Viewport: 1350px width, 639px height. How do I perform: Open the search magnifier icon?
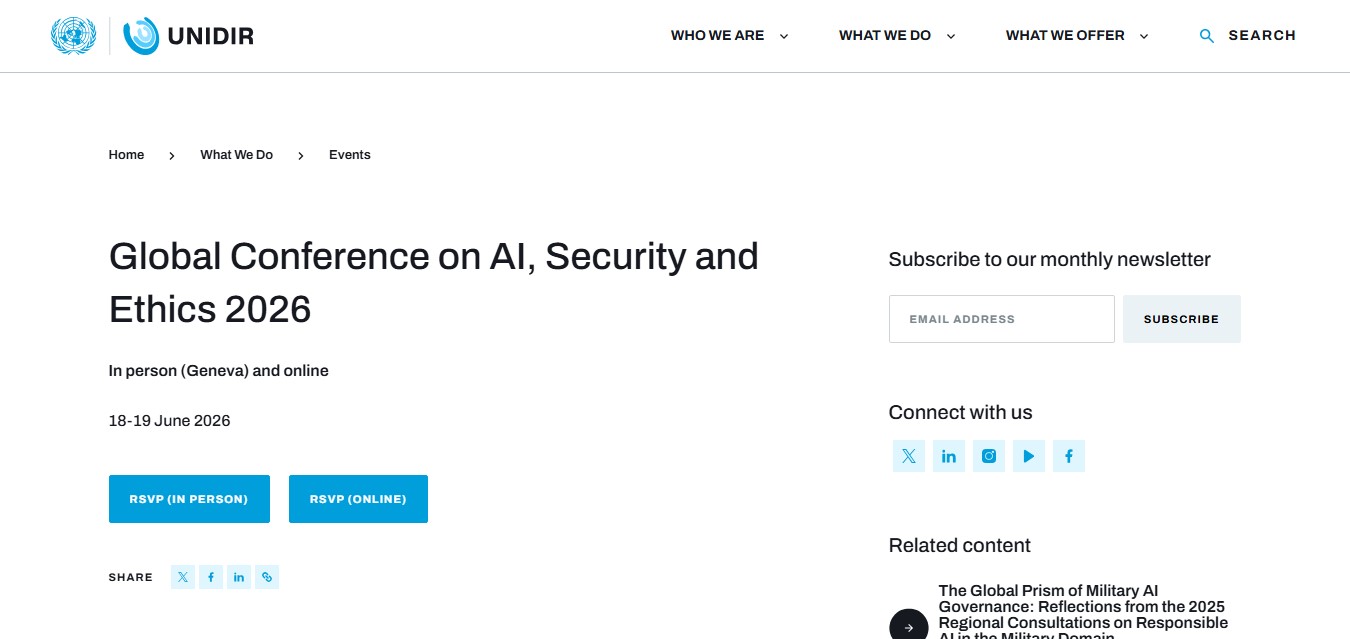[x=1207, y=36]
